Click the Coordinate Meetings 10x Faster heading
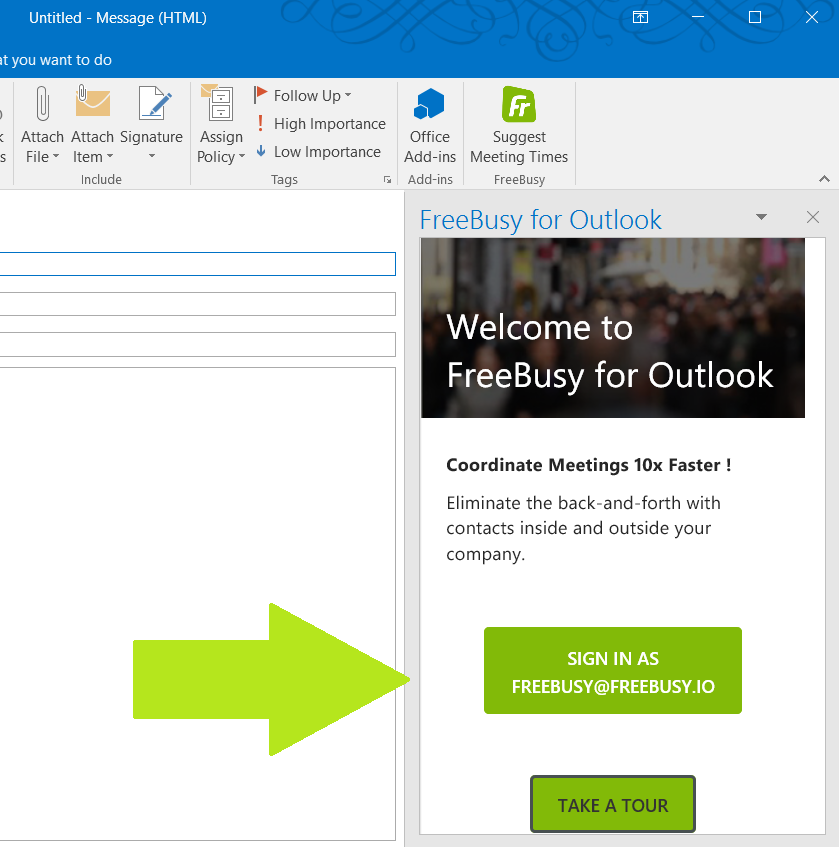Image resolution: width=839 pixels, height=847 pixels. click(589, 465)
